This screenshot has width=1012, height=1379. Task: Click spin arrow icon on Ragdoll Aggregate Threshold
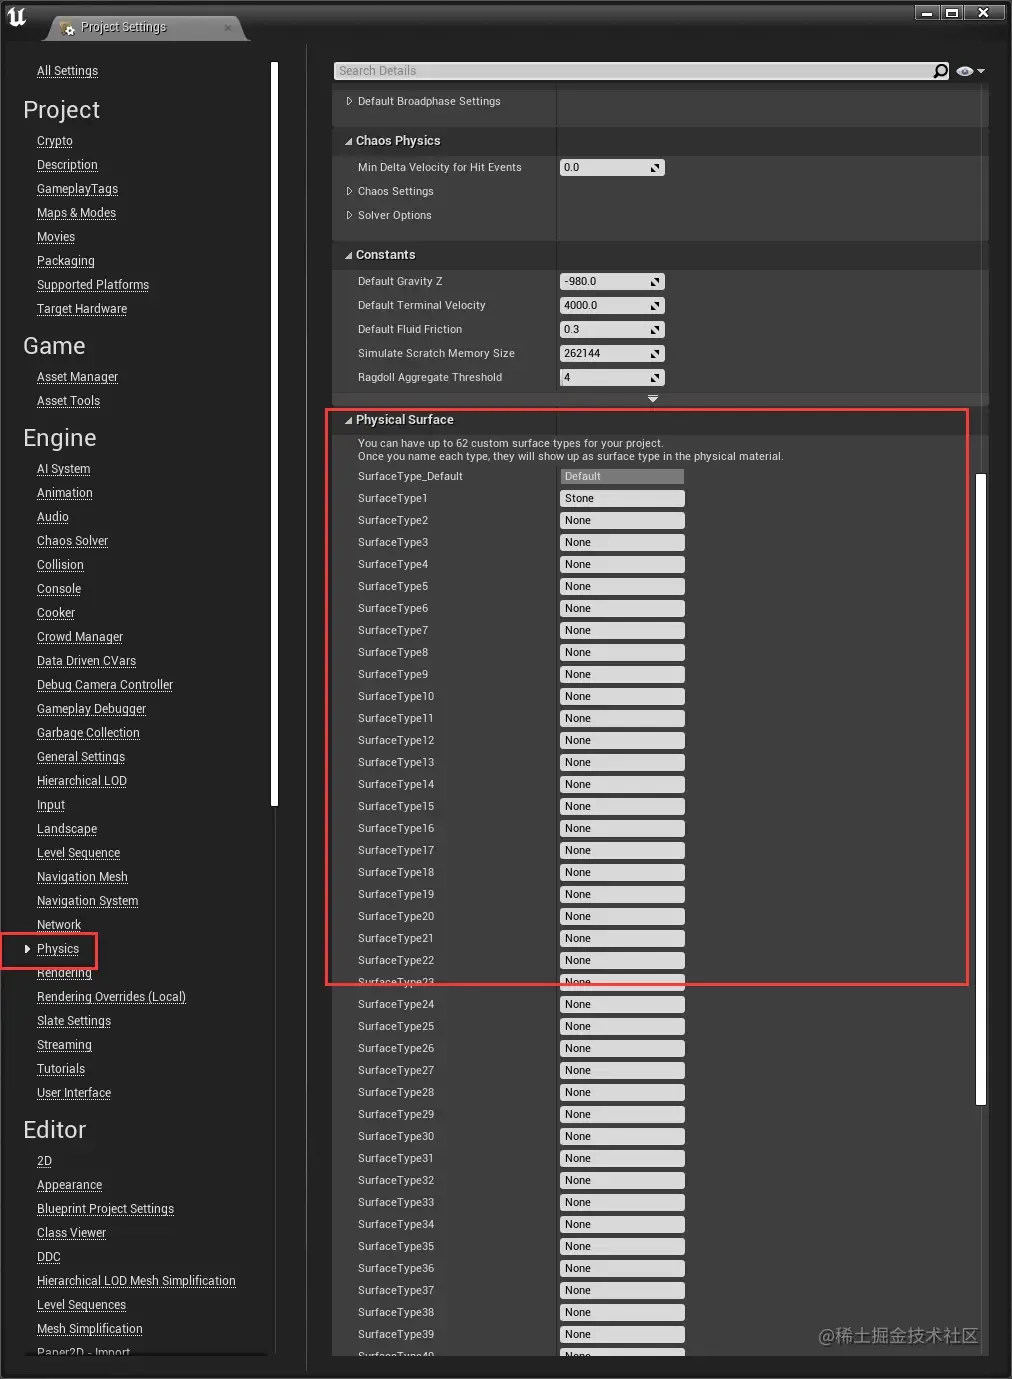[655, 378]
